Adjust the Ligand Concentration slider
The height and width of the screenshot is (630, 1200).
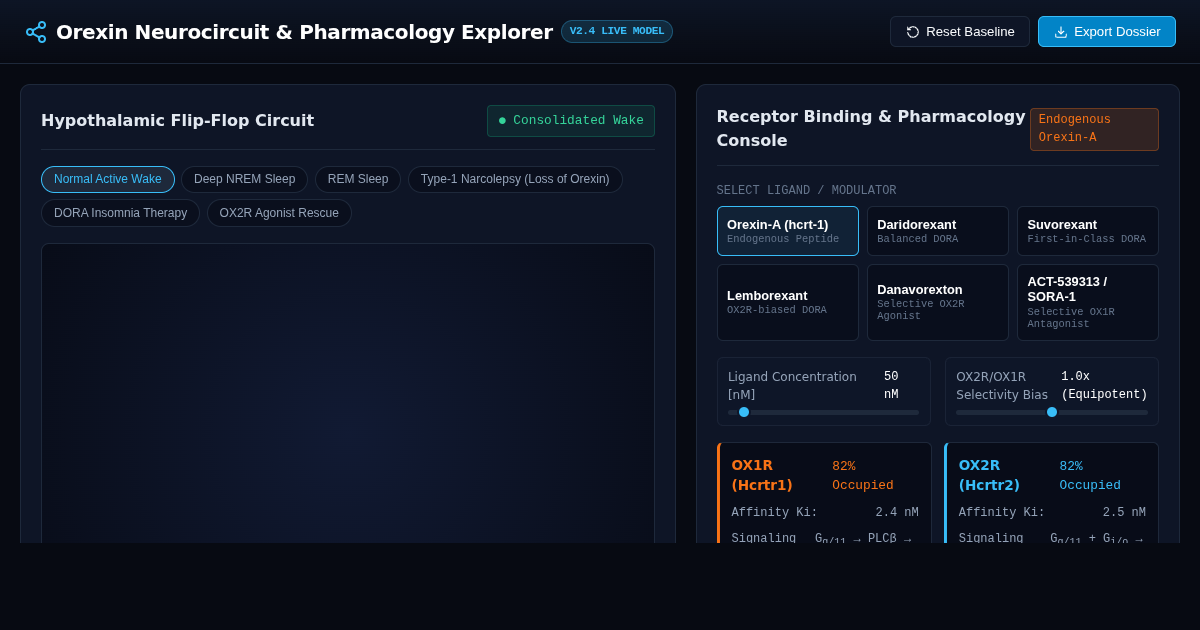point(823,412)
